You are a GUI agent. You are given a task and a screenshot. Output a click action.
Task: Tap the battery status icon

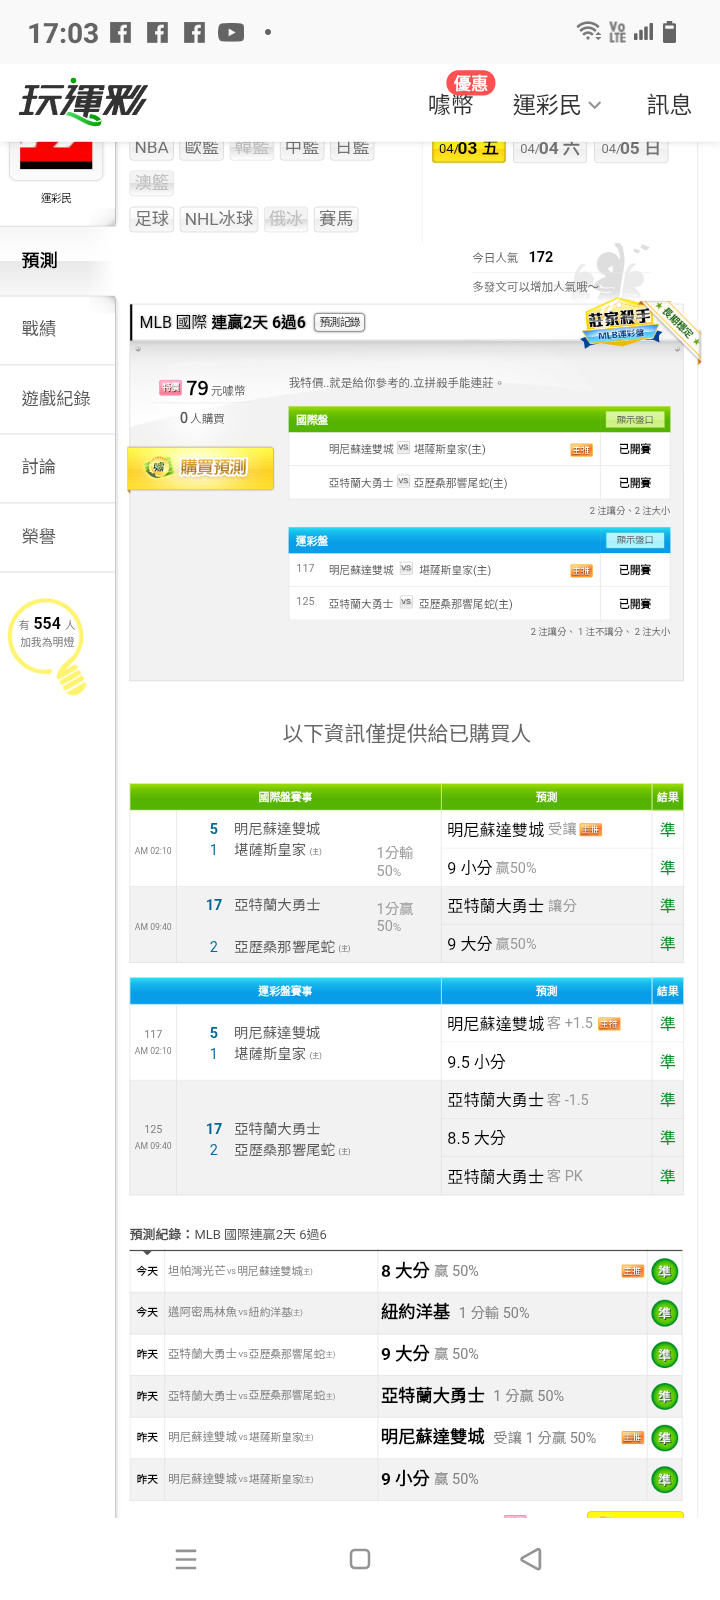tap(670, 31)
